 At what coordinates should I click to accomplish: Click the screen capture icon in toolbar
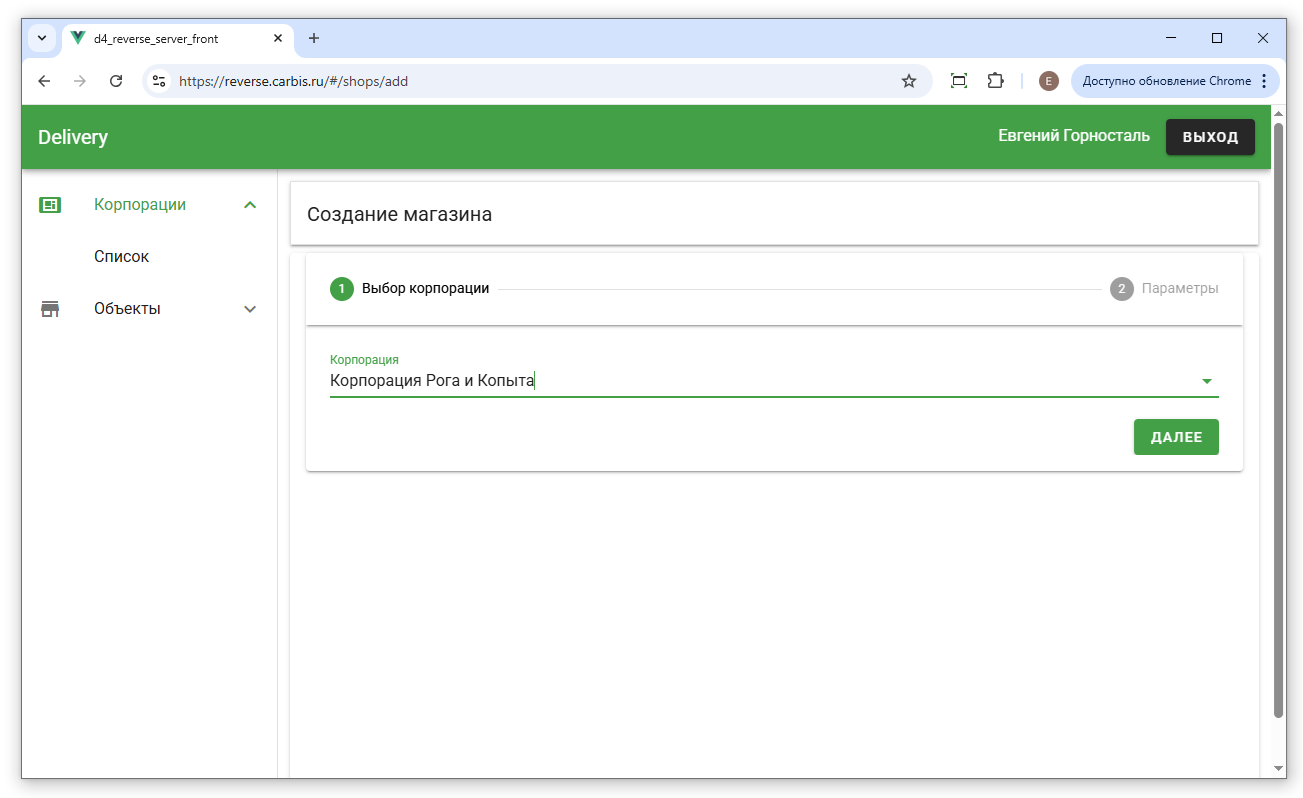click(958, 81)
